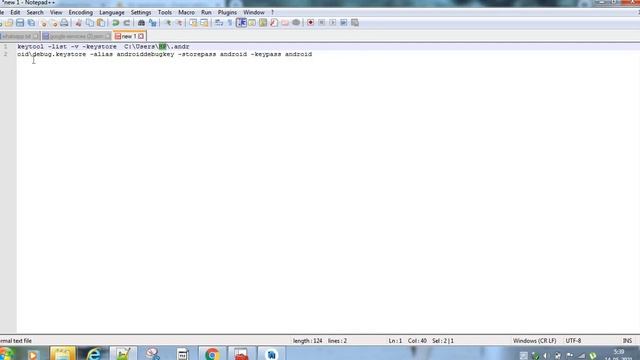Paste using the clipboard toolbar icon
Viewport: 640px width, 360px height.
coord(101,23)
